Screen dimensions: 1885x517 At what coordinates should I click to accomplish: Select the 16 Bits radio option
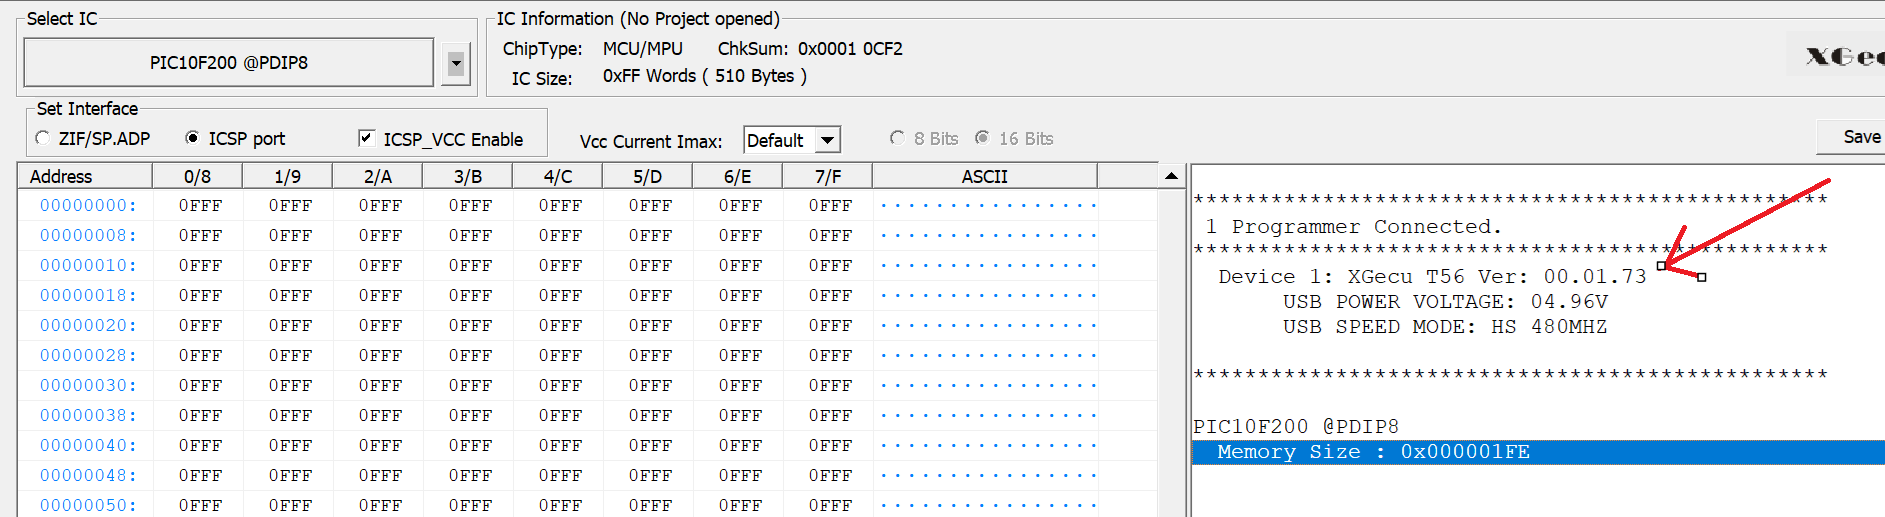coord(983,138)
